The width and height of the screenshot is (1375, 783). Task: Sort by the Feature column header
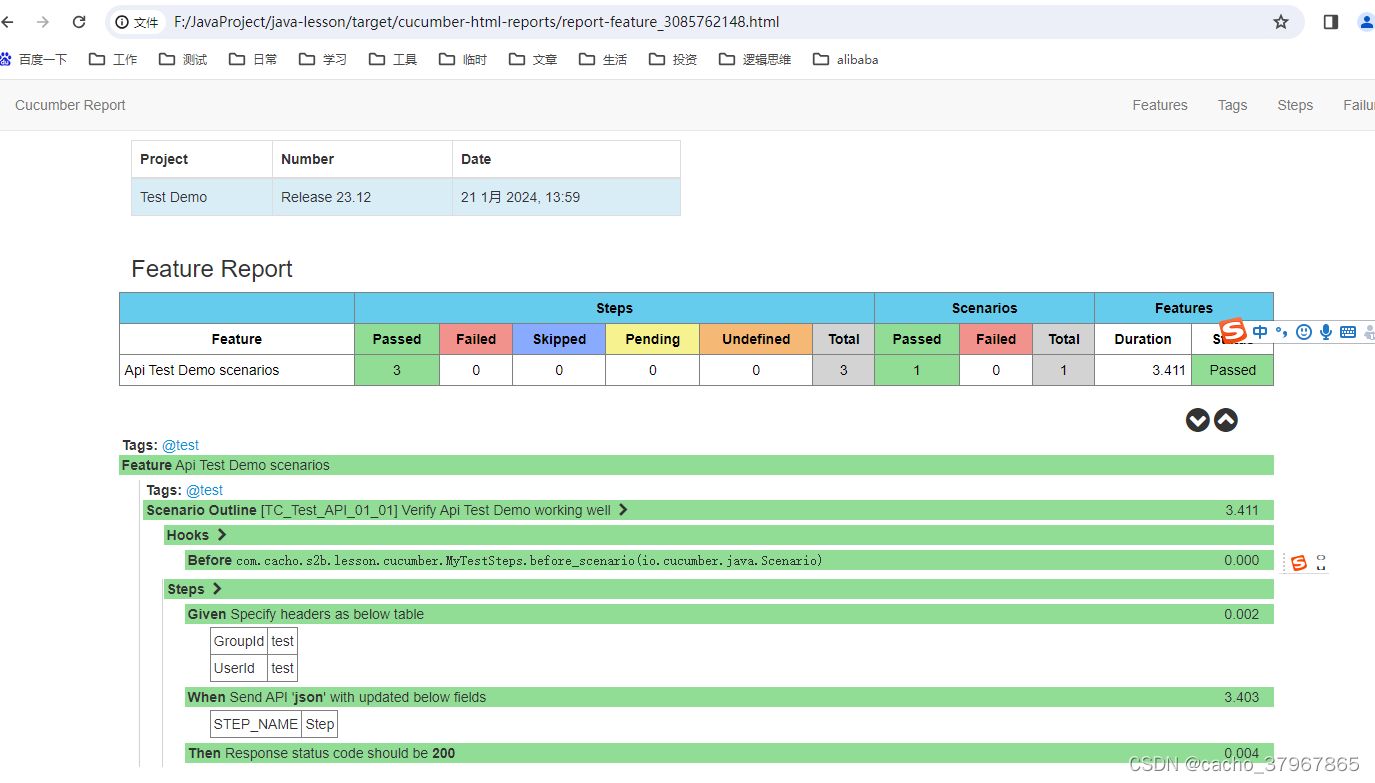pyautogui.click(x=237, y=339)
